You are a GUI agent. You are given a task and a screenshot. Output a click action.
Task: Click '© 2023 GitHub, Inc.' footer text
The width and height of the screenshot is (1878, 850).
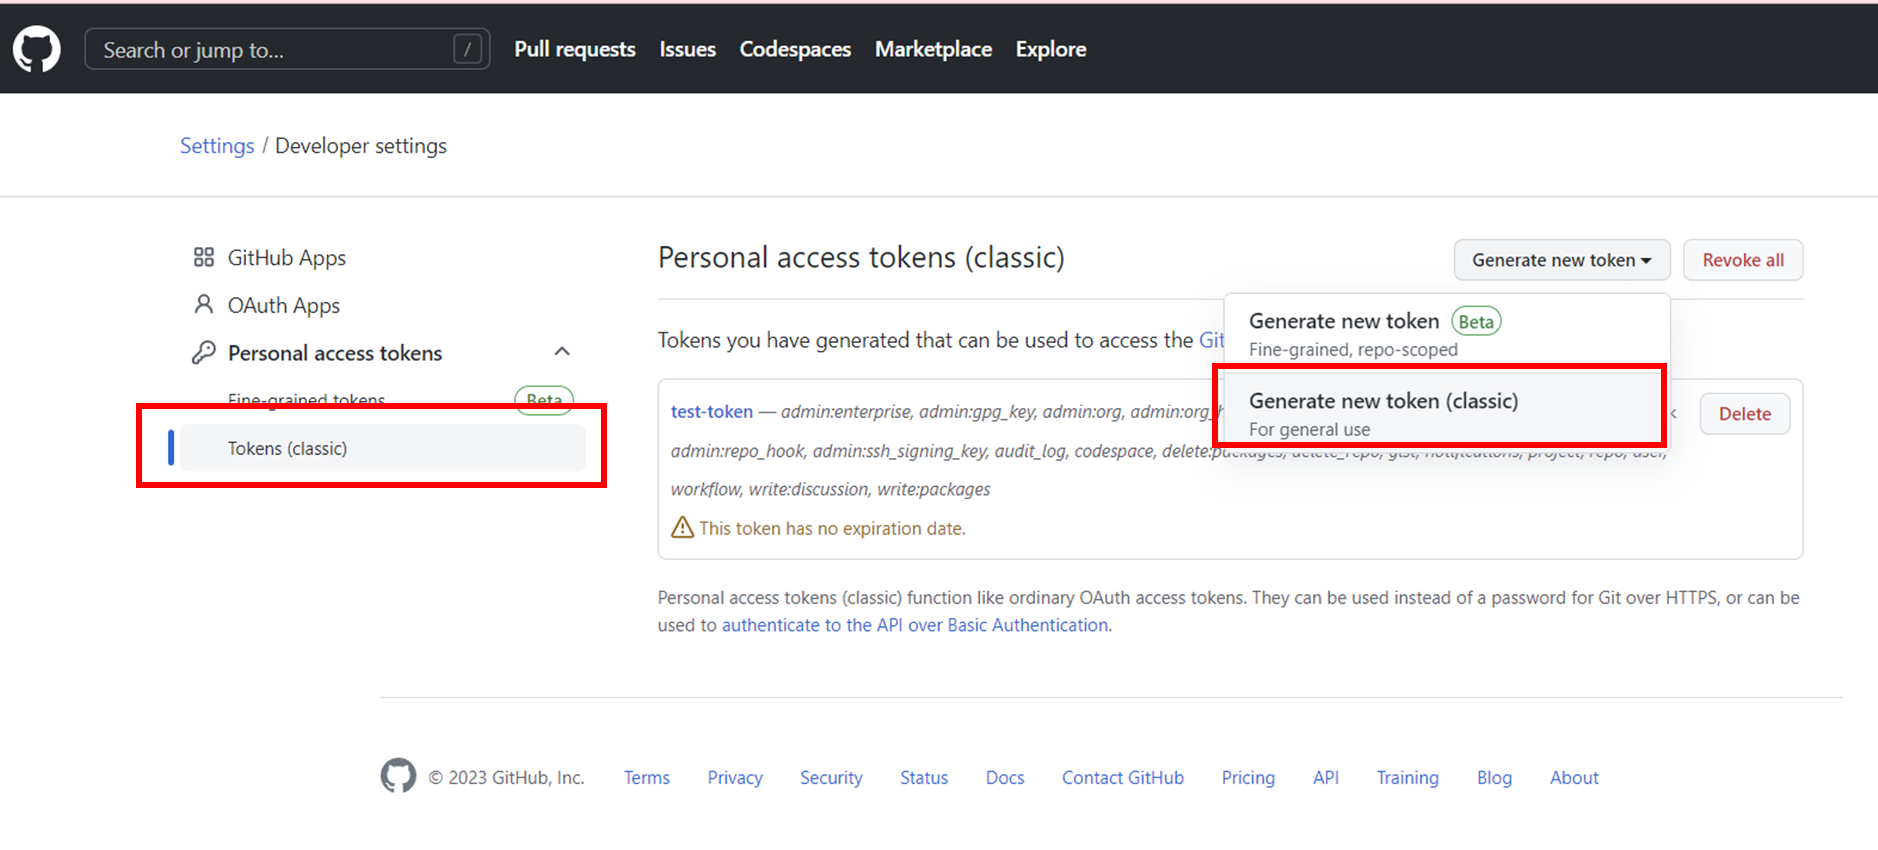507,777
